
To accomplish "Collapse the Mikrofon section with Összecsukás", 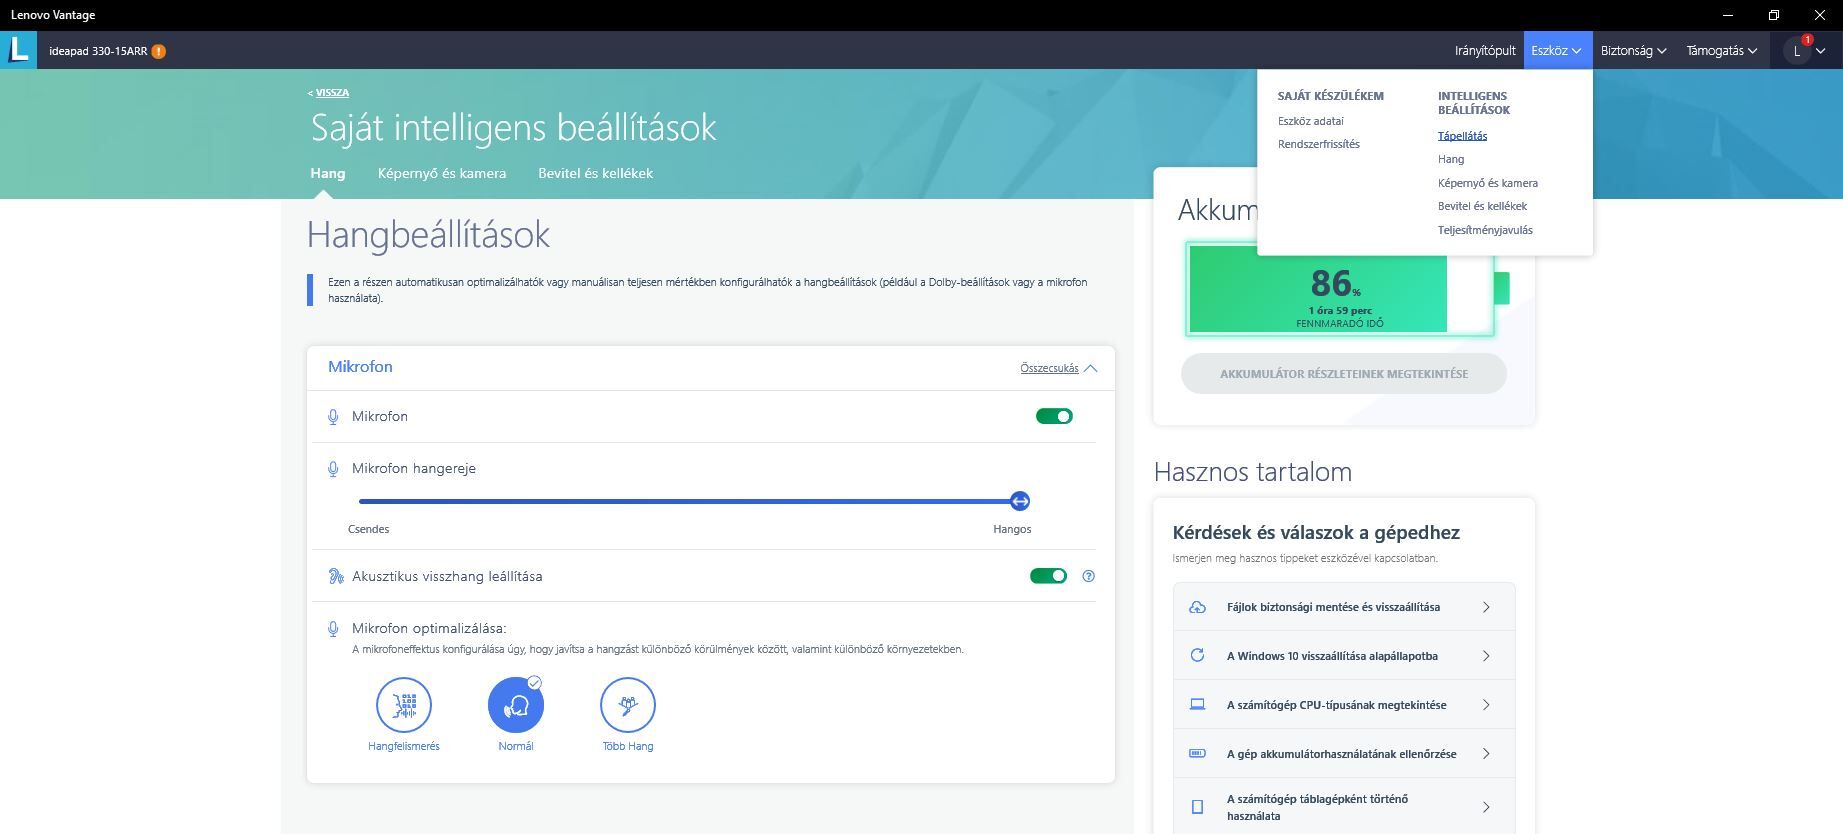I will [1058, 368].
